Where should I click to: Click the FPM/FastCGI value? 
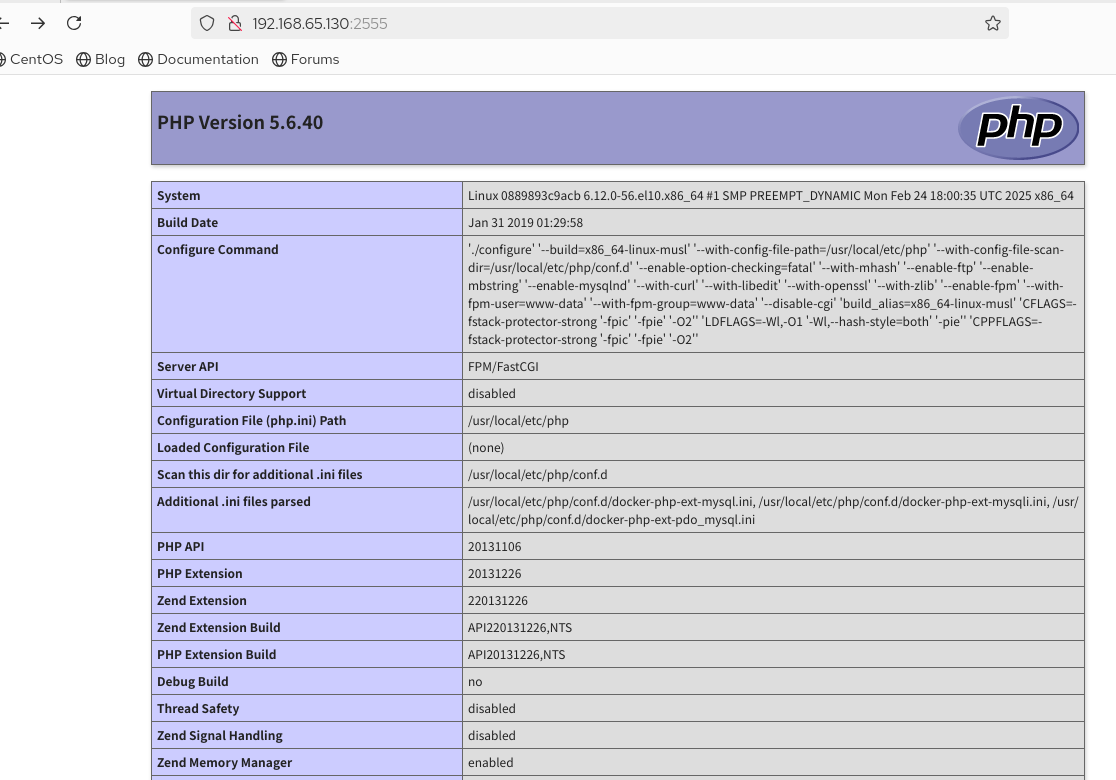click(503, 367)
